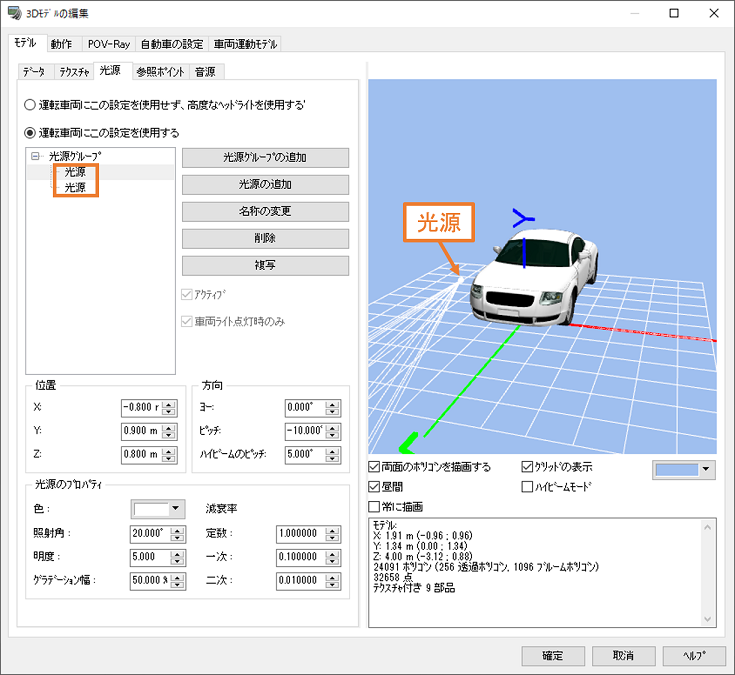Screen dimensions: 735x675
Task: Decrease the Y position spinner value
Action: (168, 435)
